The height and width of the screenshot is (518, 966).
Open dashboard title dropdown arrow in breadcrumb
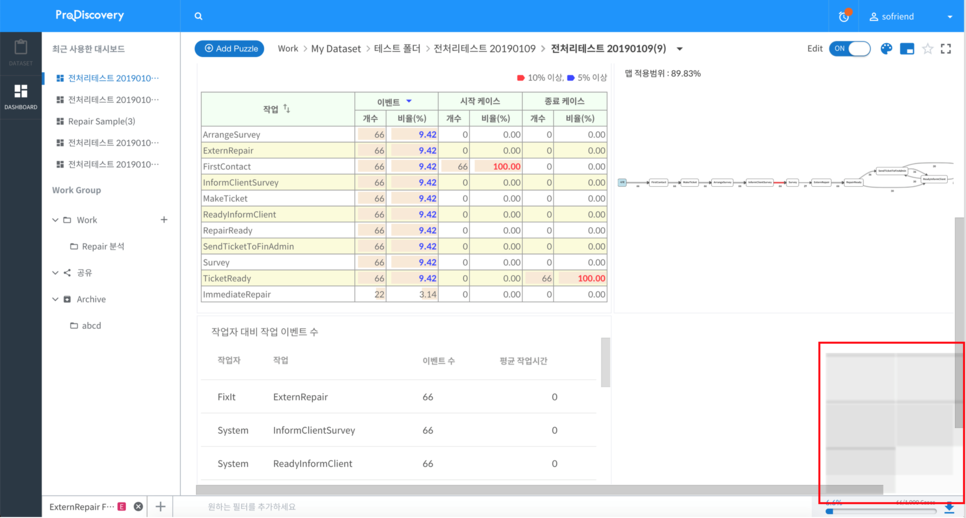[x=680, y=49]
